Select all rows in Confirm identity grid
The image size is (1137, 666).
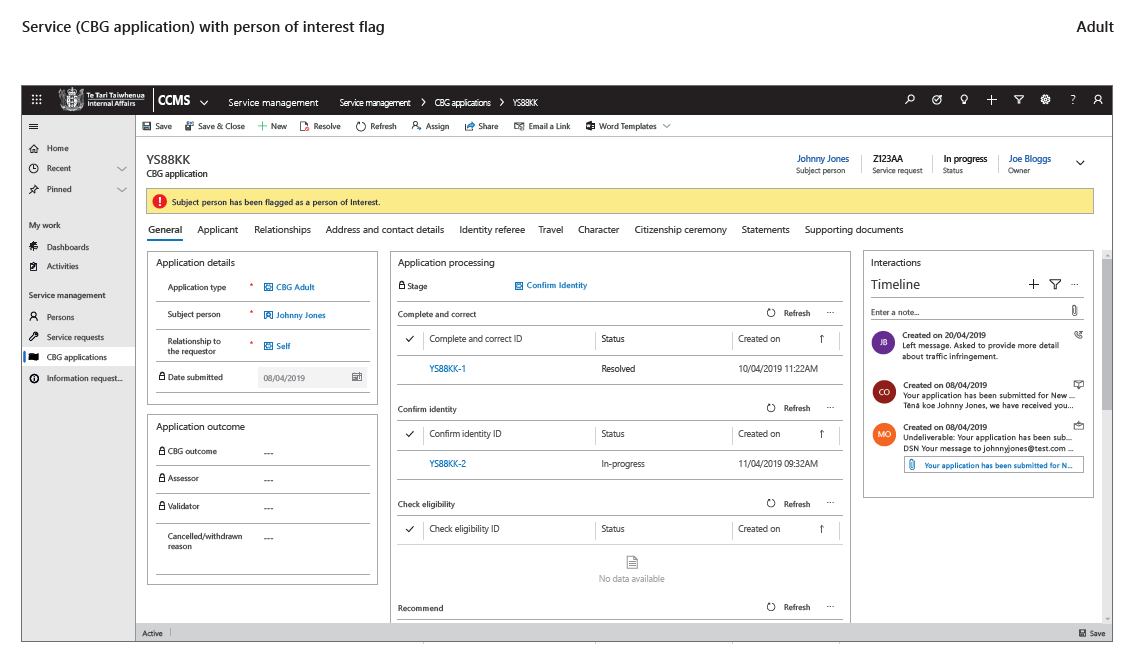pos(410,434)
